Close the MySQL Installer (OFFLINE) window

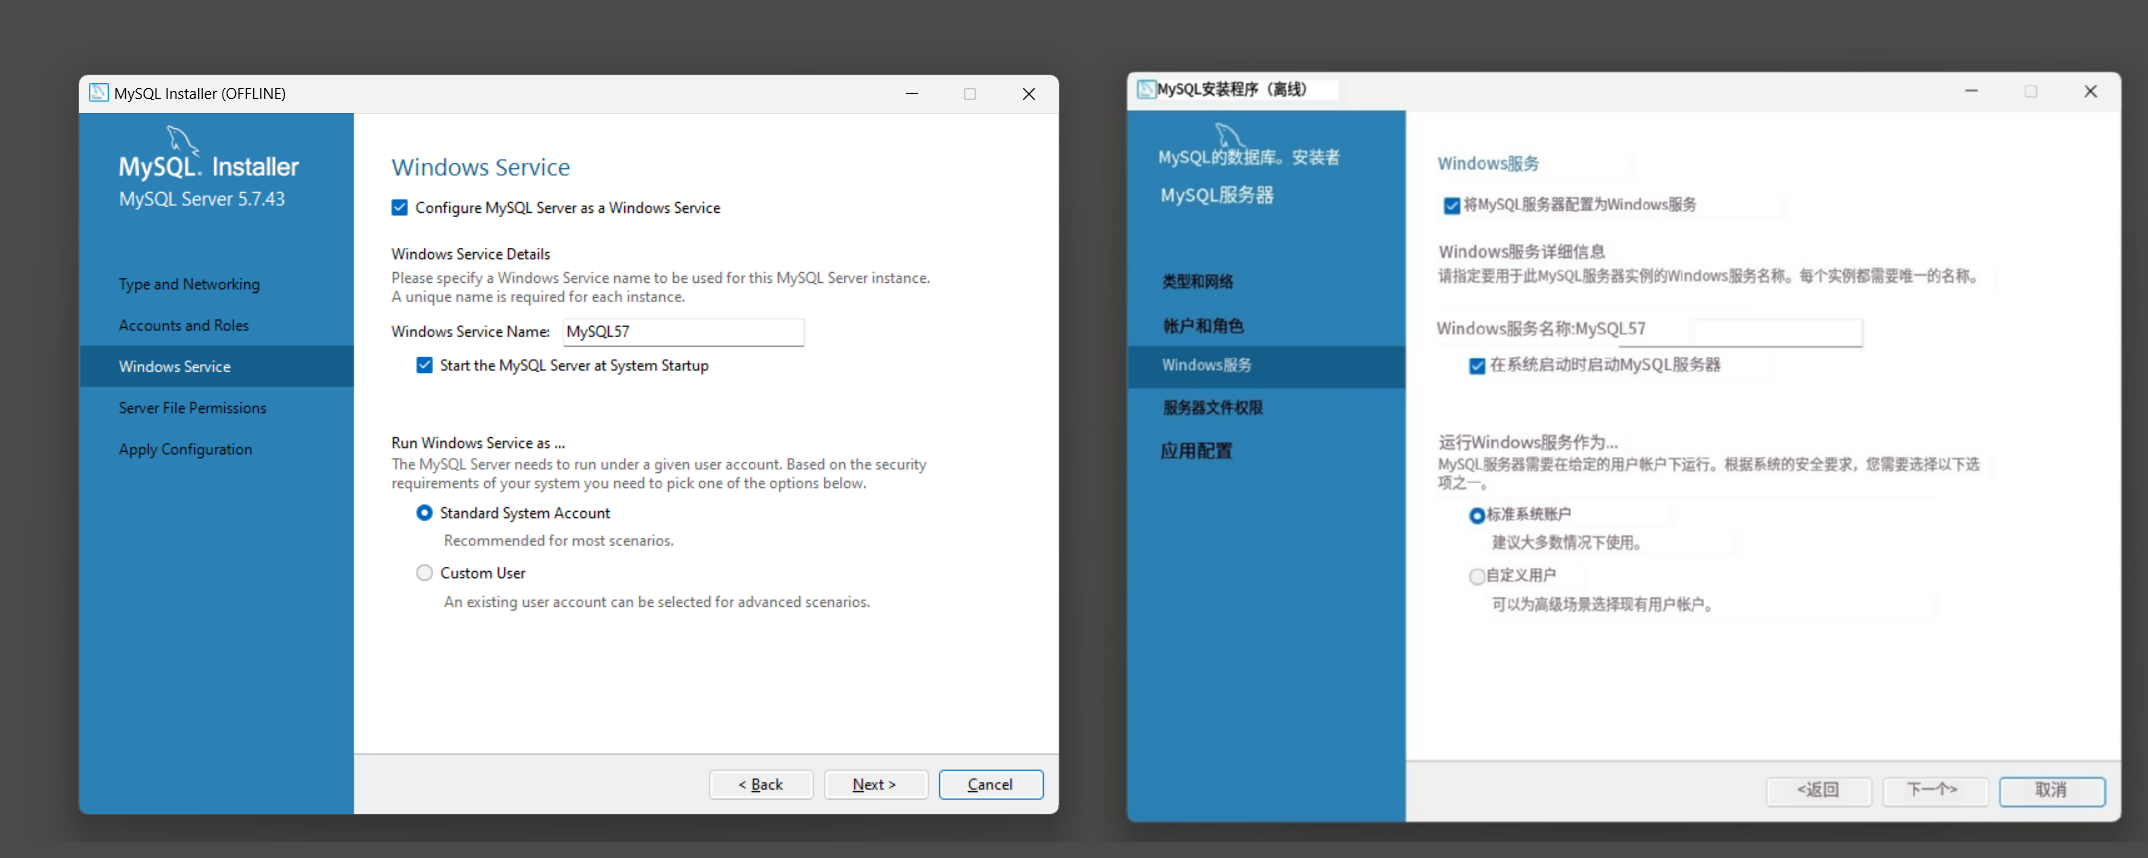click(1028, 93)
